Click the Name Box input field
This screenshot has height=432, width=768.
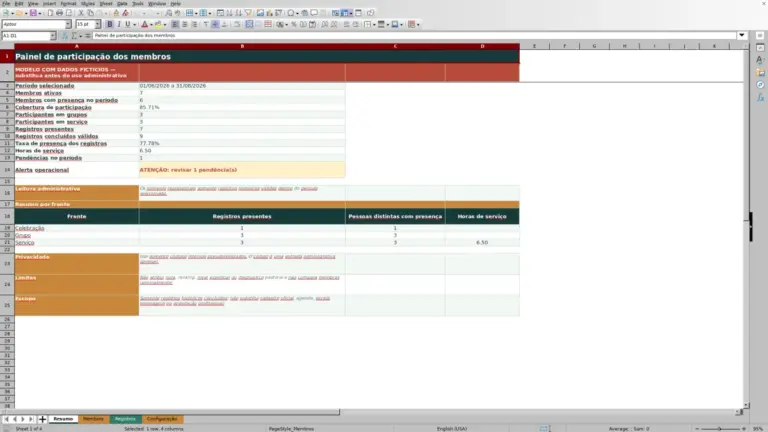pyautogui.click(x=25, y=36)
